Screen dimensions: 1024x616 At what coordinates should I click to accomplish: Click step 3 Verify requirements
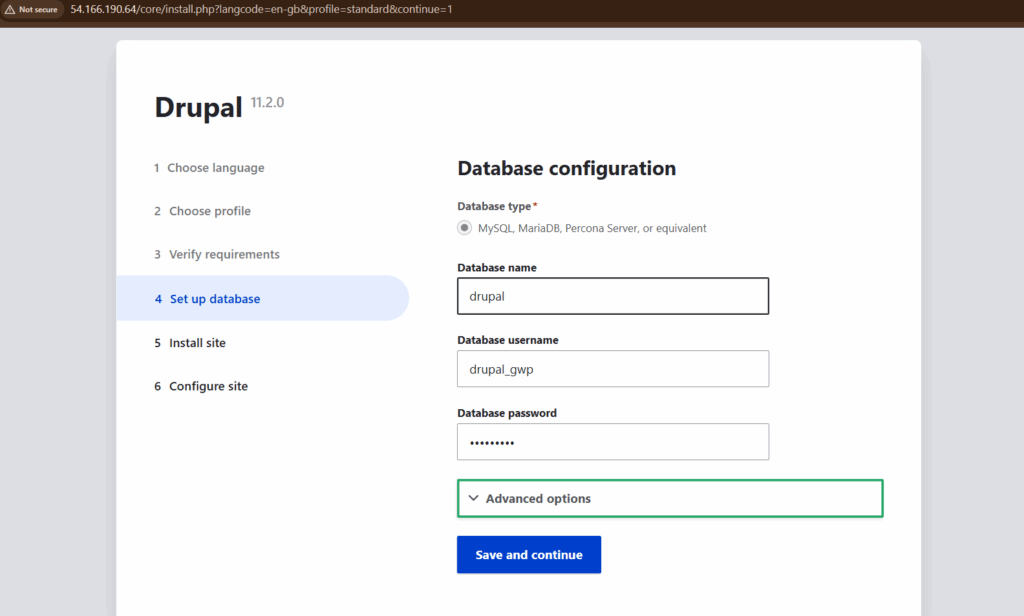click(x=217, y=254)
